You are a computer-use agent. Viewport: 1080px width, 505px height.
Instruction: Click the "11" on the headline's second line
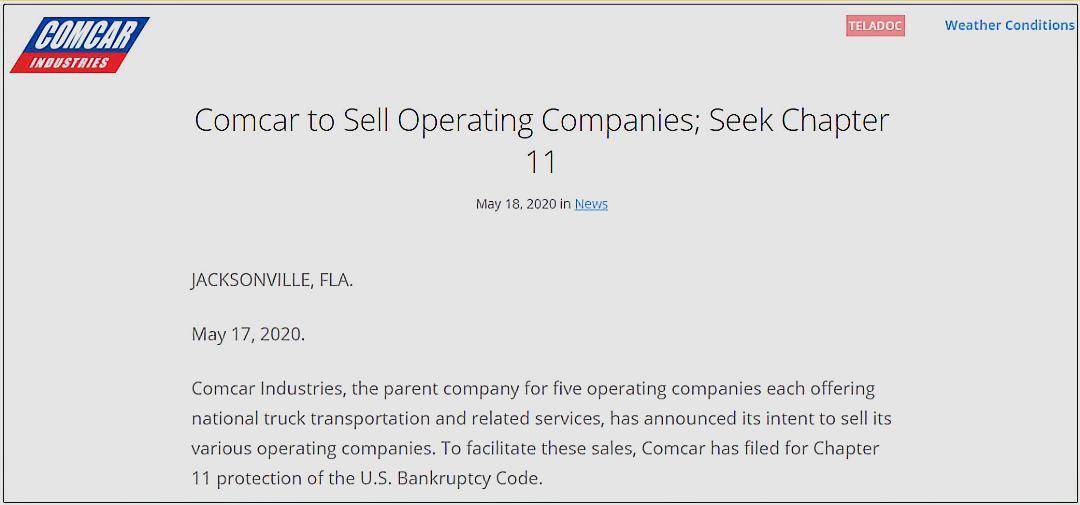coord(541,162)
